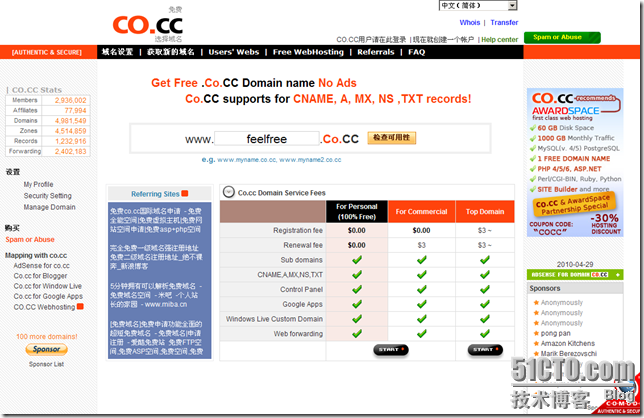Image resolution: width=644 pixels, height=418 pixels.
Task: Click Domains count 4,981,549
Action: click(x=71, y=121)
